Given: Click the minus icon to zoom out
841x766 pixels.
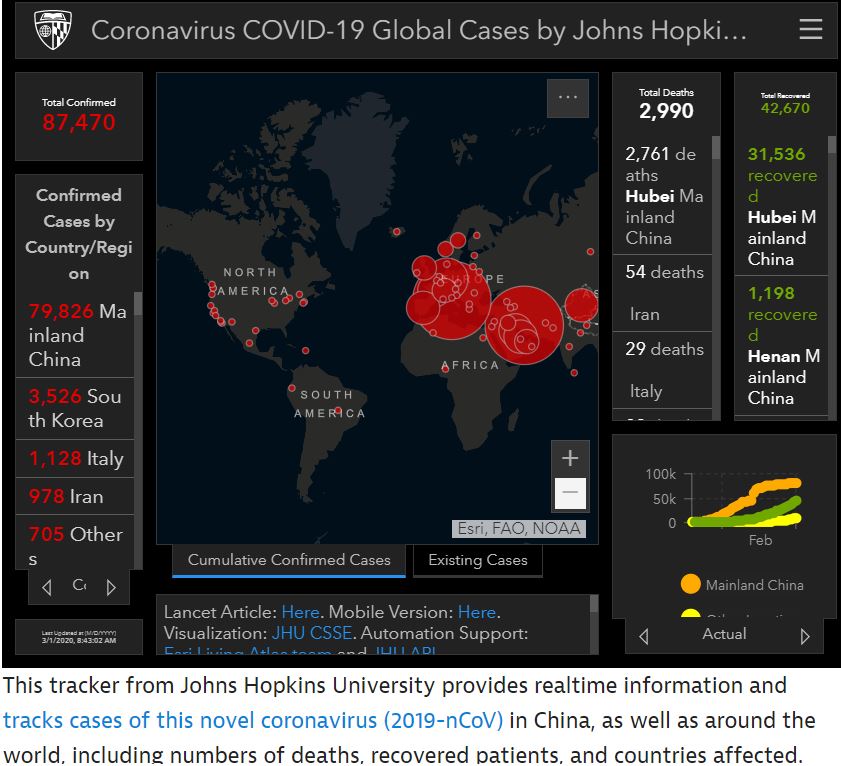Looking at the screenshot, I should [x=569, y=491].
